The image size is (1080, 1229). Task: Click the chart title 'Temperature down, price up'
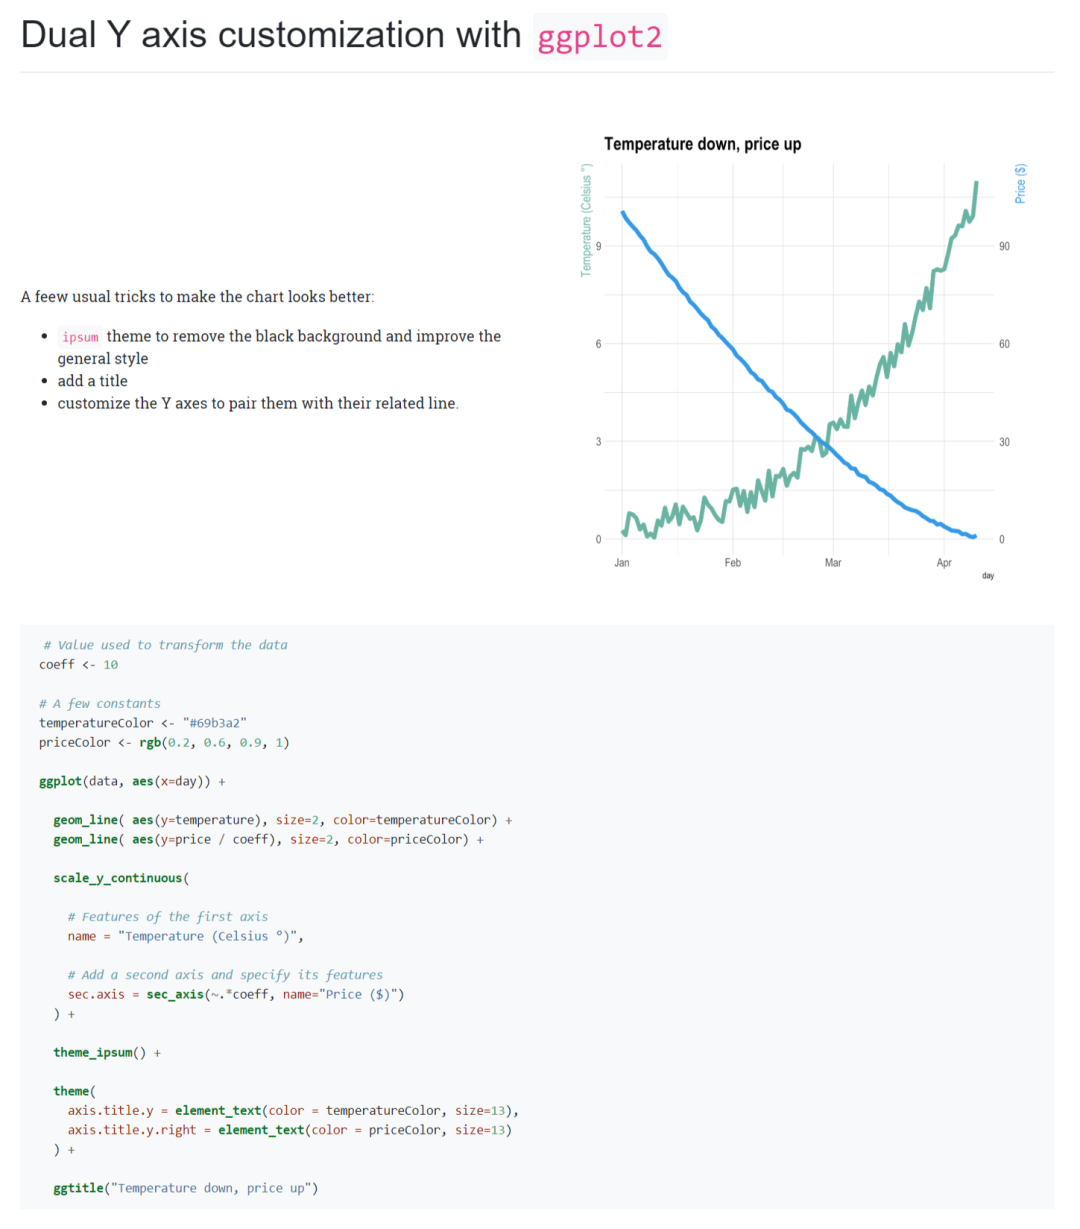(702, 144)
